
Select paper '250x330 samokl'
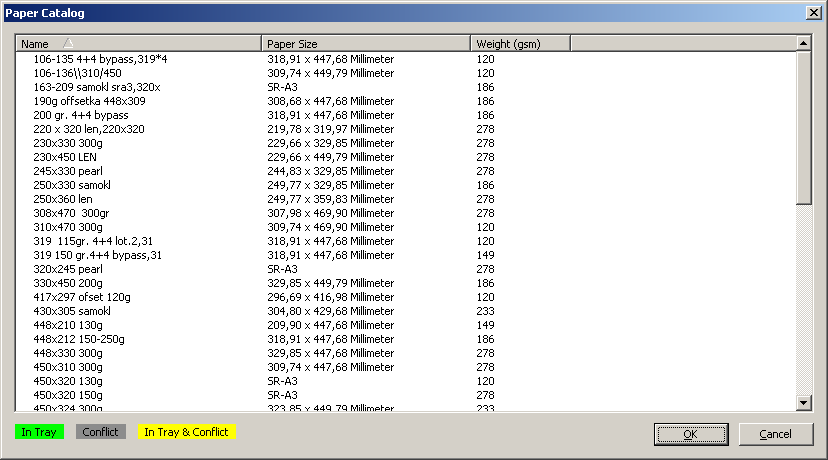pyautogui.click(x=72, y=185)
